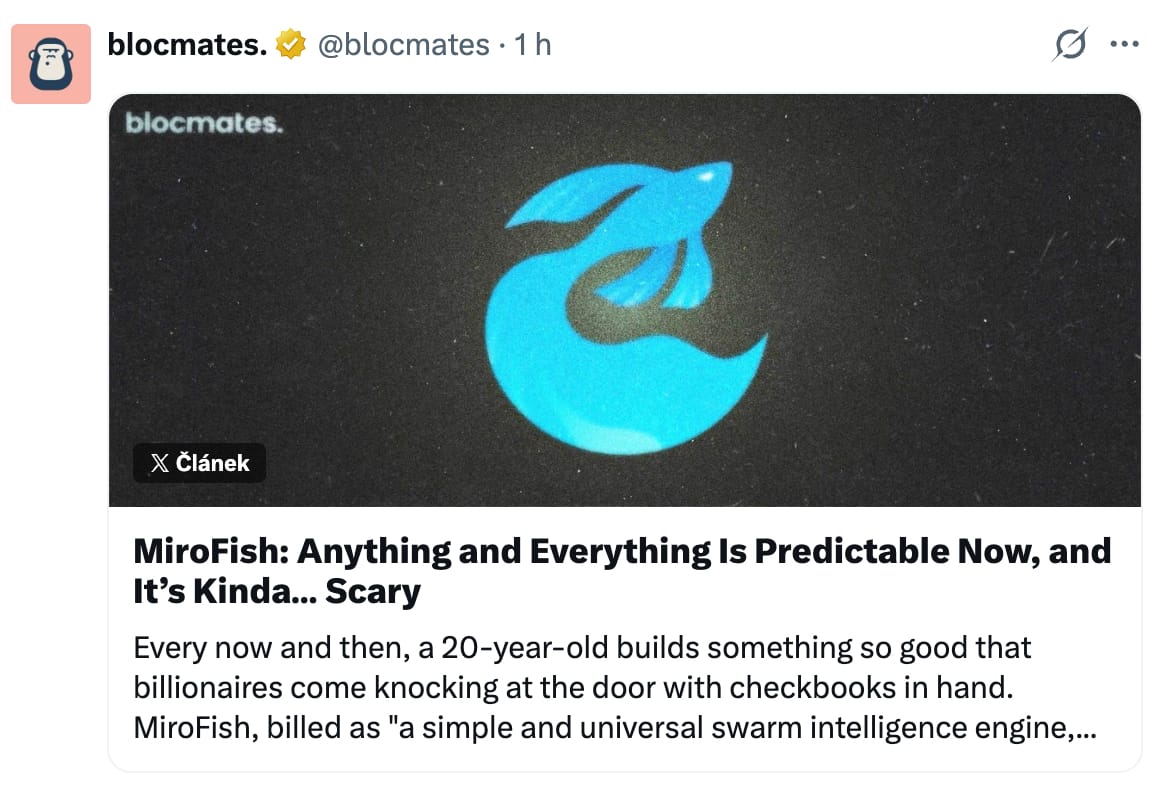The height and width of the screenshot is (789, 1166).
Task: Click the X logo in the Článek badge
Action: point(159,463)
